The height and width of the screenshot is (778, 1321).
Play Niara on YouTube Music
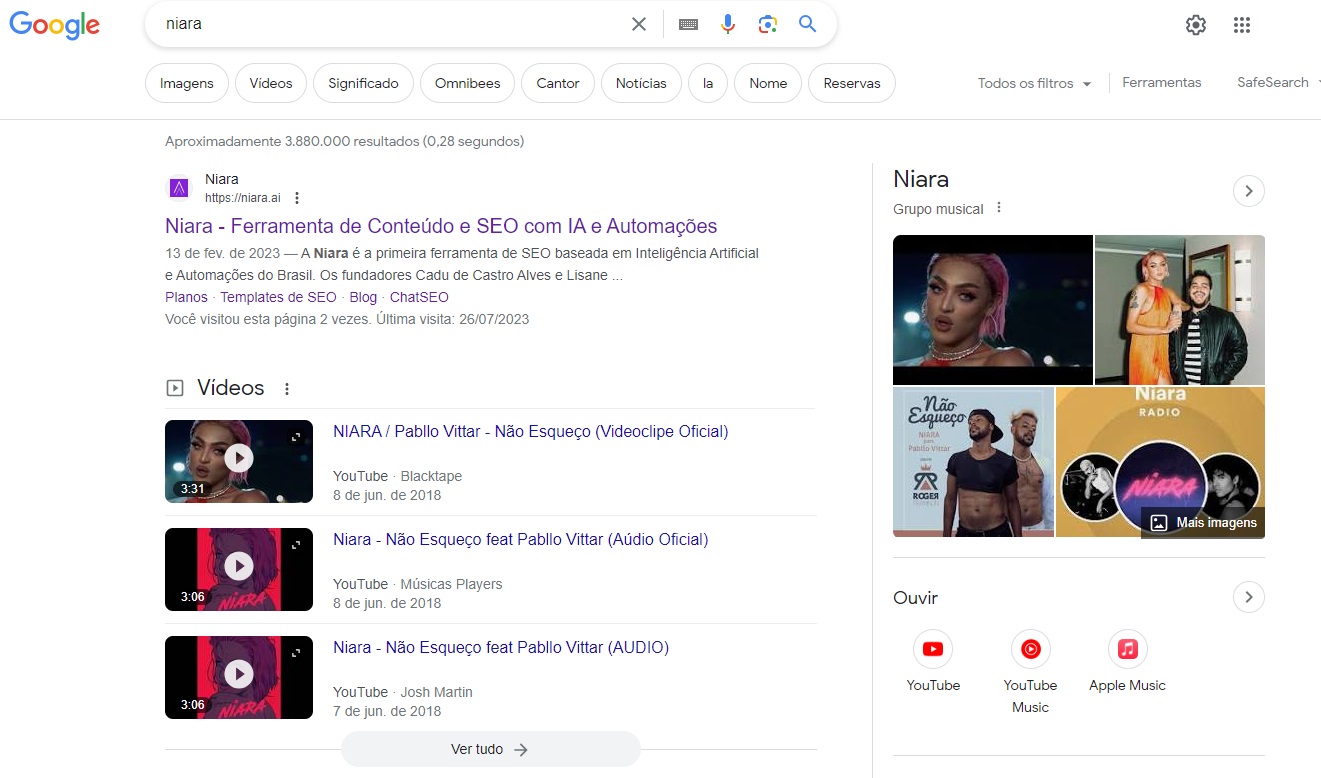(x=1030, y=648)
